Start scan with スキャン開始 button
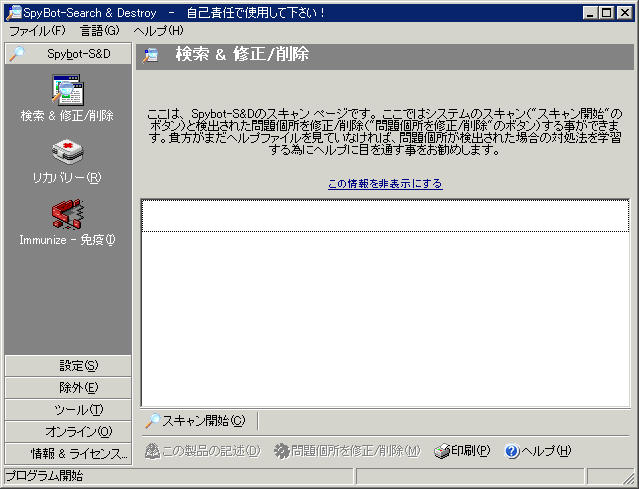The height and width of the screenshot is (489, 639). 196,421
